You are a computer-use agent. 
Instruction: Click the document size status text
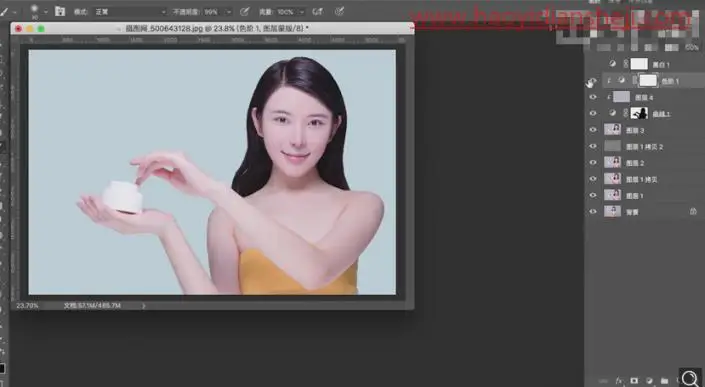coord(92,306)
